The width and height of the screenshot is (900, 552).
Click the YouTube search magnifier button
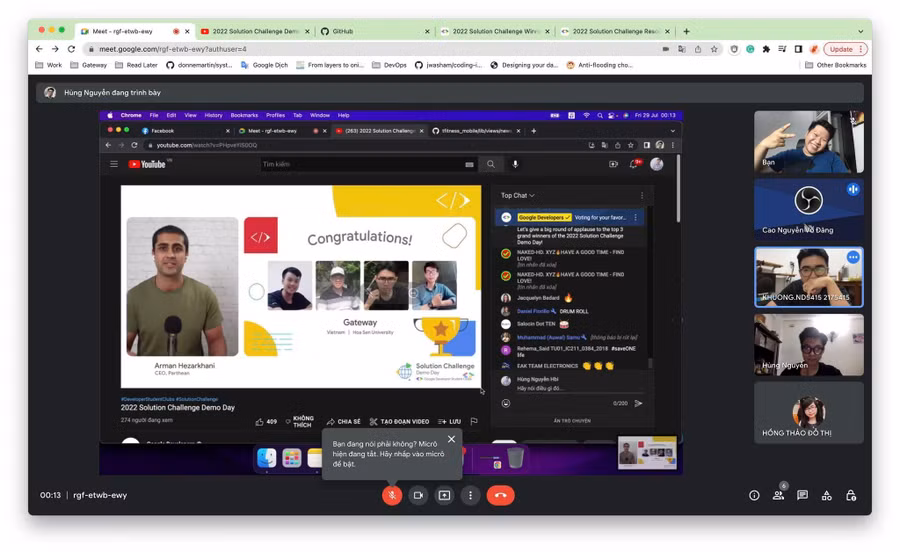[491, 164]
